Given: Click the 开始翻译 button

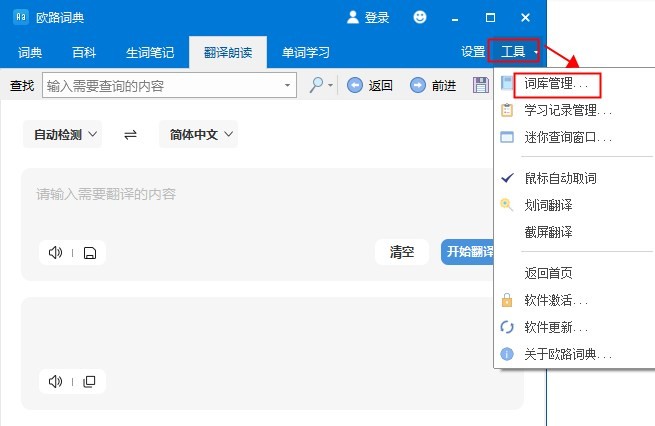Looking at the screenshot, I should [467, 252].
